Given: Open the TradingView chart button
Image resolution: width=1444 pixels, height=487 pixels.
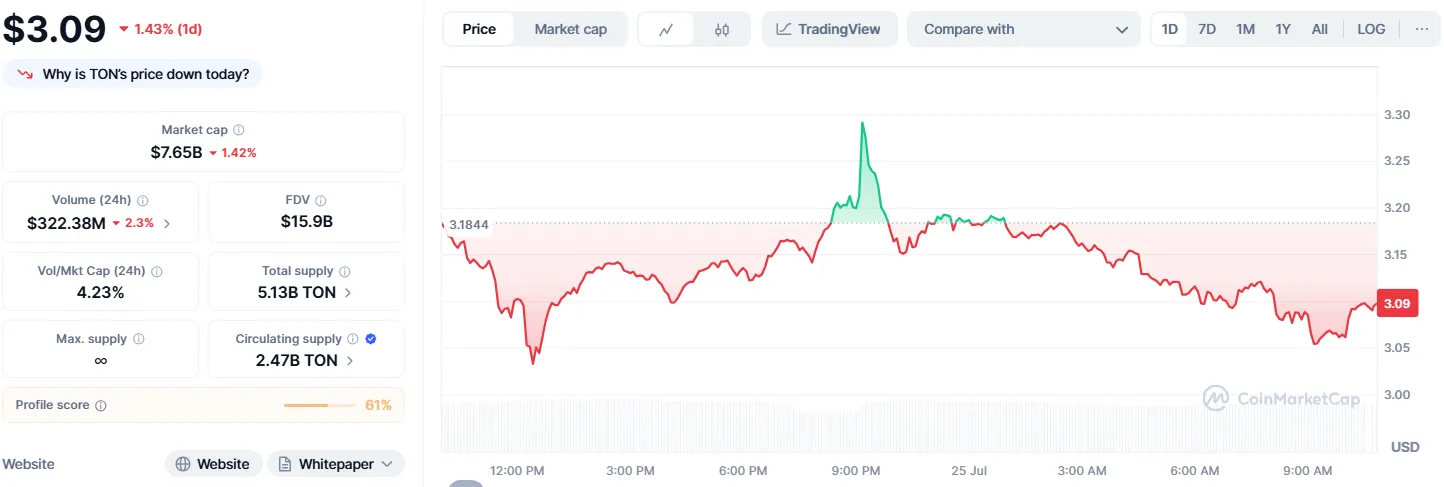Looking at the screenshot, I should coord(829,29).
